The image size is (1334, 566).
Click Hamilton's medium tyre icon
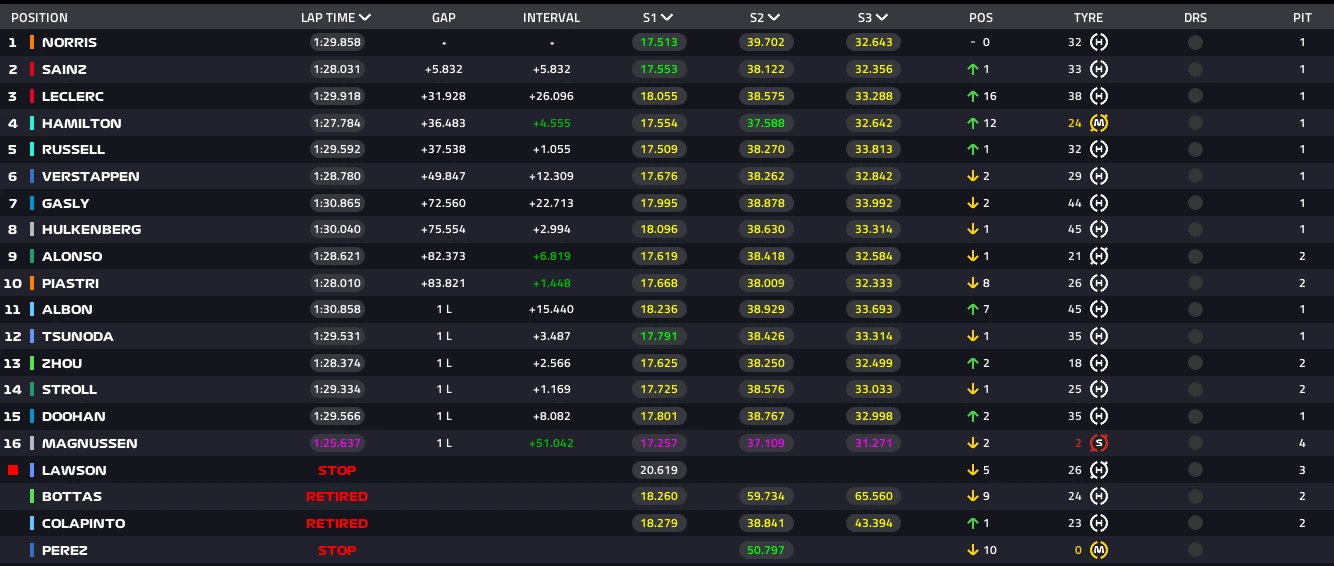[1099, 123]
